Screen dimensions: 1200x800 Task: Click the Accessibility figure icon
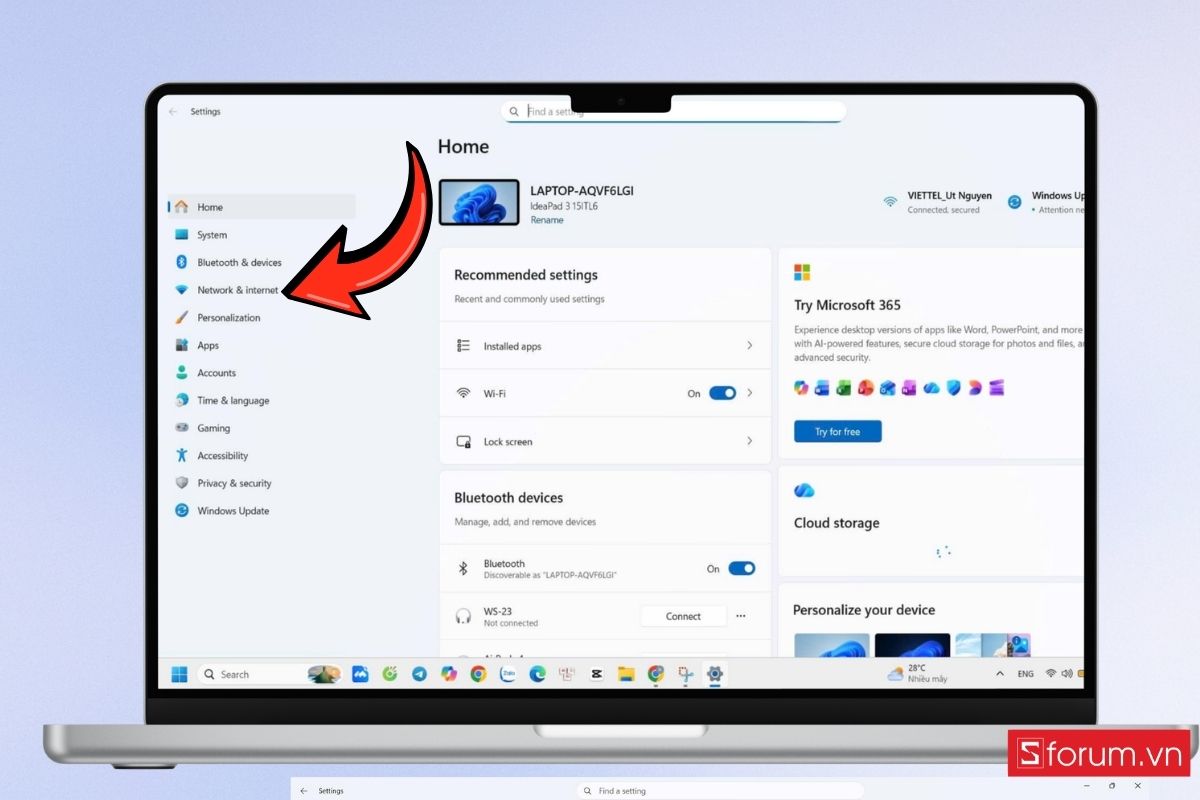(x=181, y=455)
